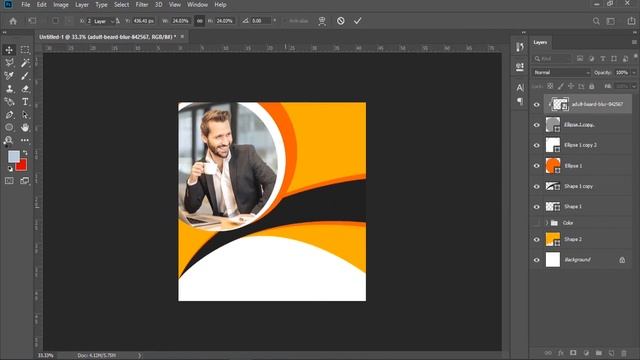Open the Opacity slider dropdown arrow
The image size is (640, 360).
coord(634,73)
